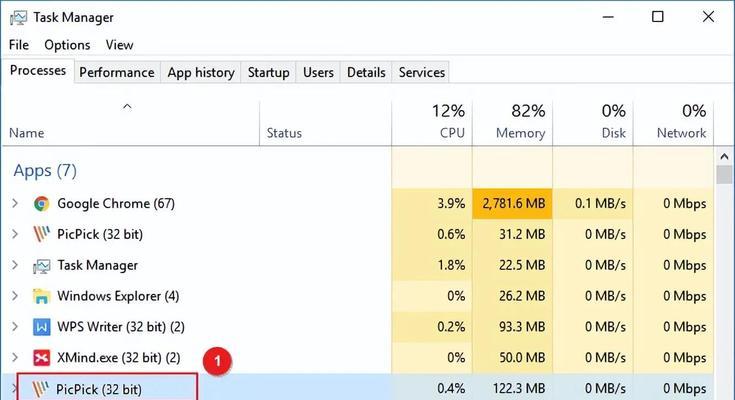Switch to the Processes tab

tap(38, 71)
